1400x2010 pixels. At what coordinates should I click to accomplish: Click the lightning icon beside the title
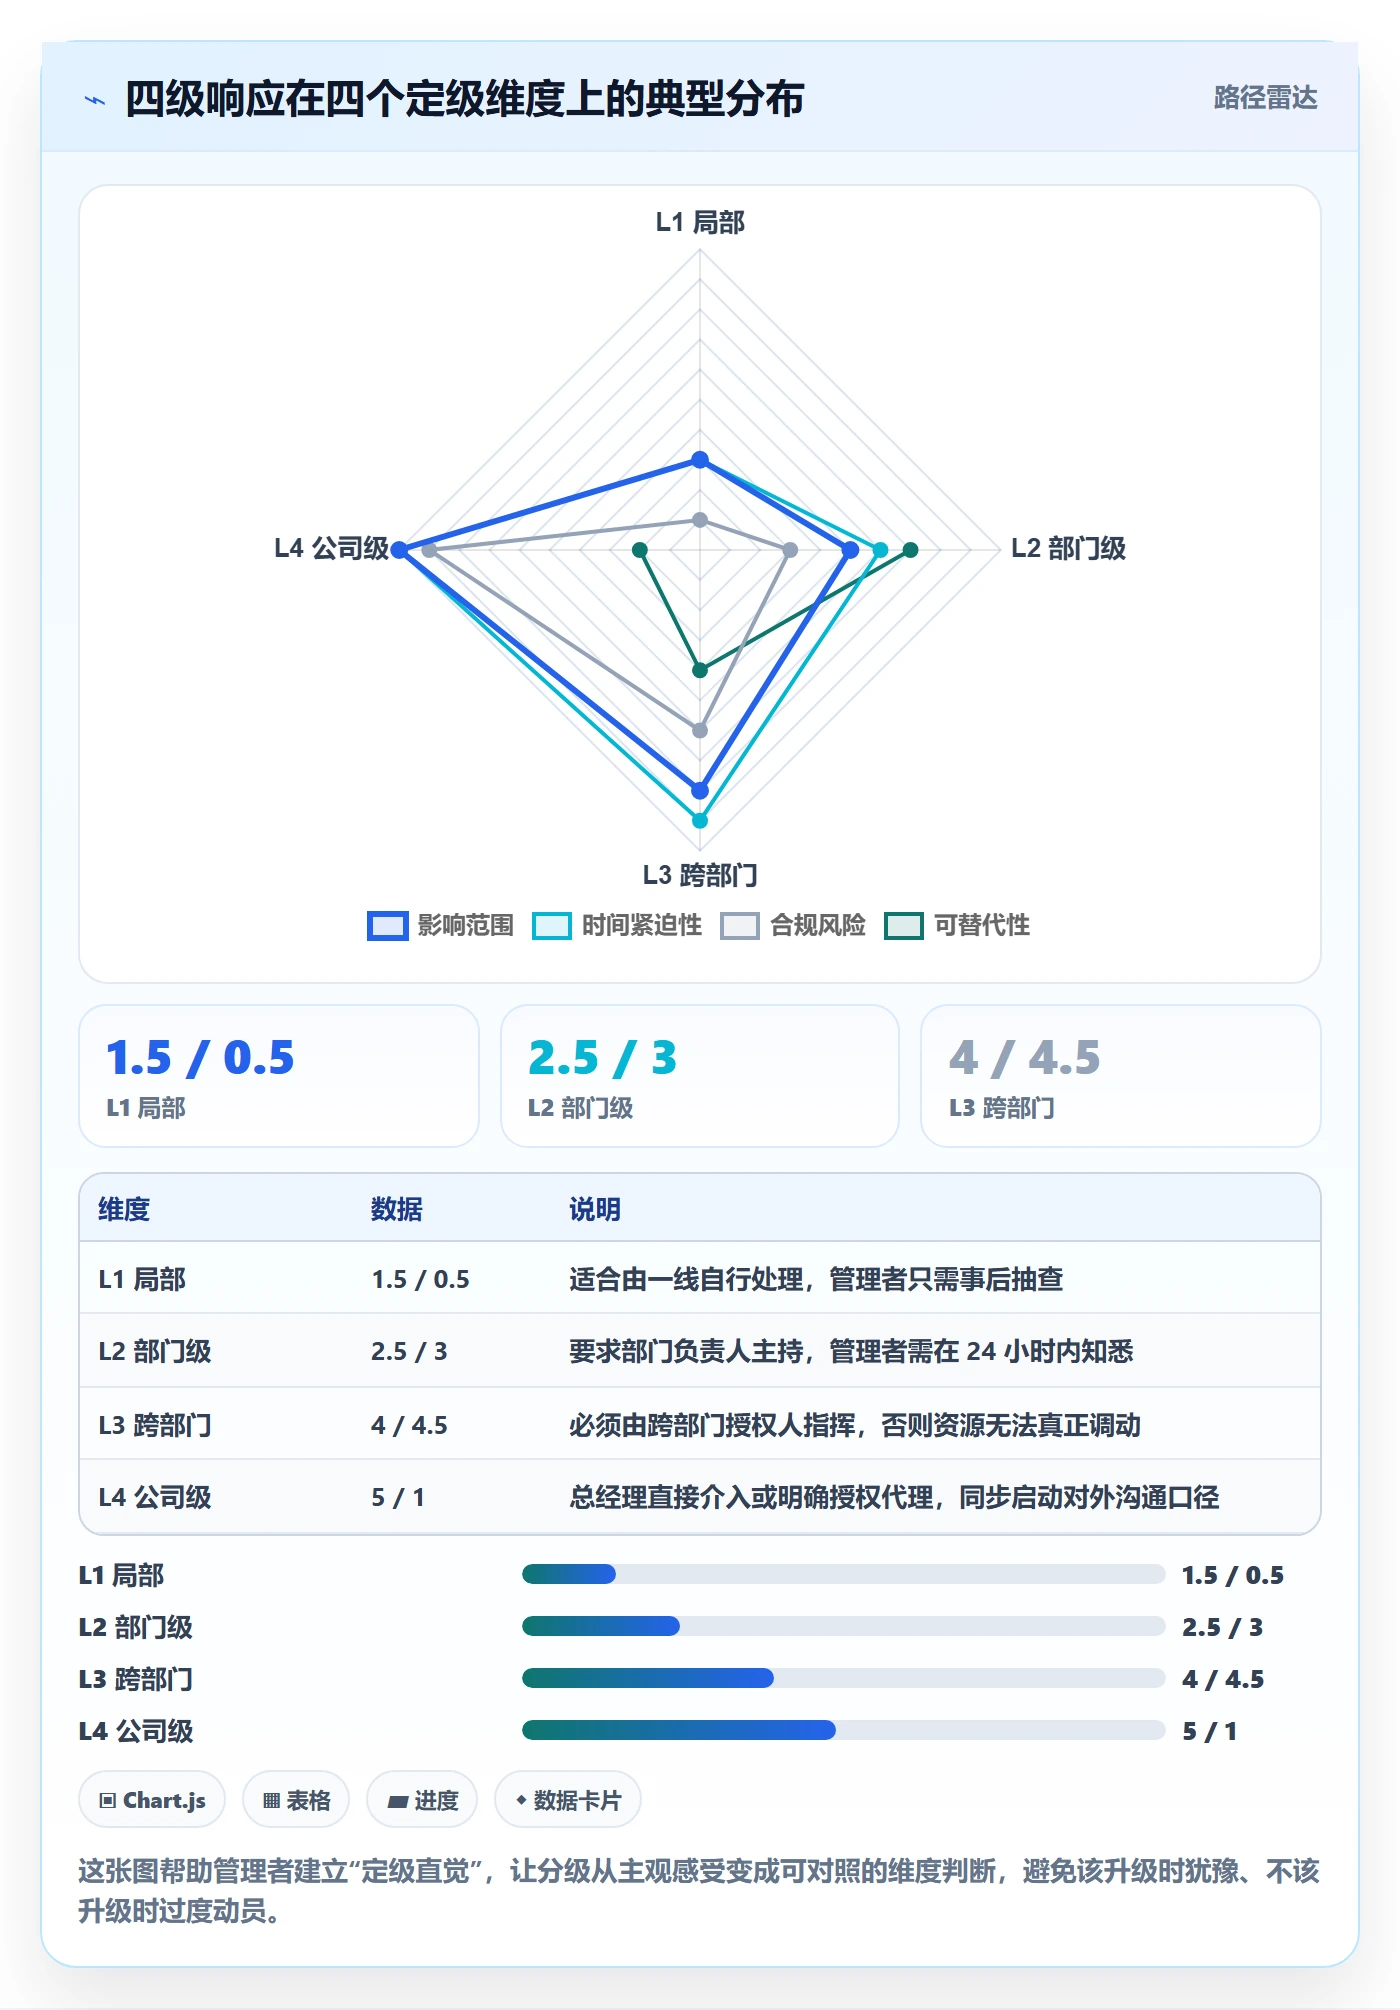click(95, 100)
